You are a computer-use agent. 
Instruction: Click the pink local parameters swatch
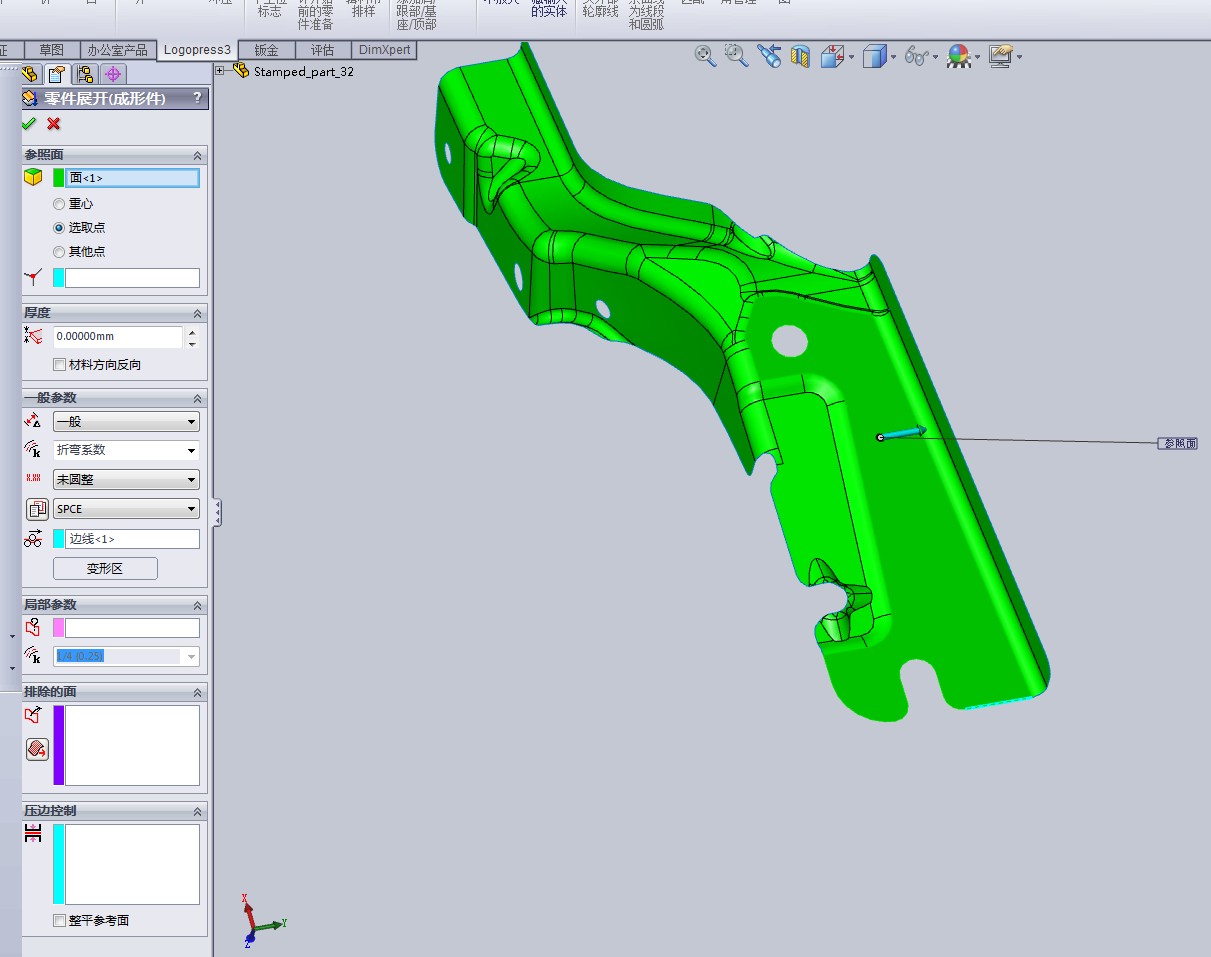point(58,628)
